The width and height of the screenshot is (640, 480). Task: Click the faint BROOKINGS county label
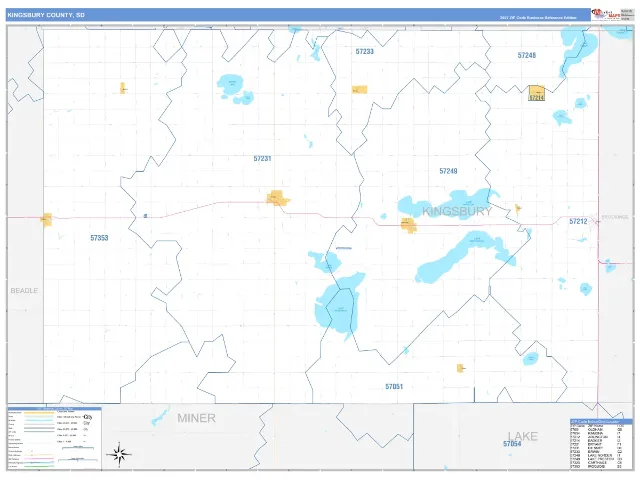click(614, 217)
